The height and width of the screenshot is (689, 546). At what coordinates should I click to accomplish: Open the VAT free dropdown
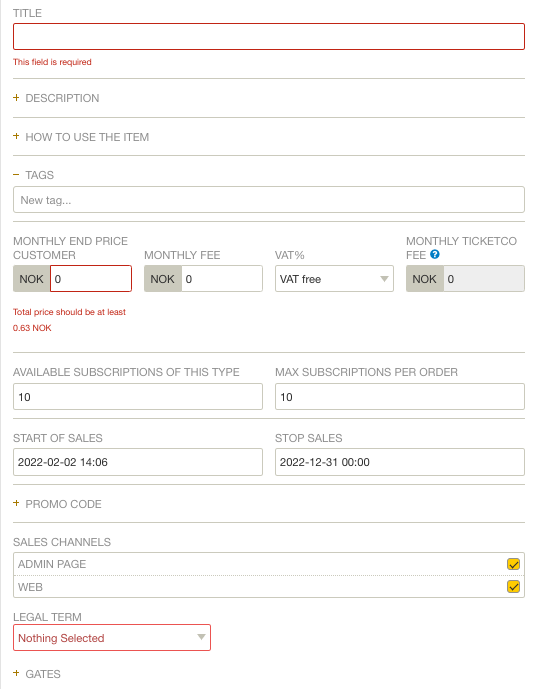(x=334, y=279)
